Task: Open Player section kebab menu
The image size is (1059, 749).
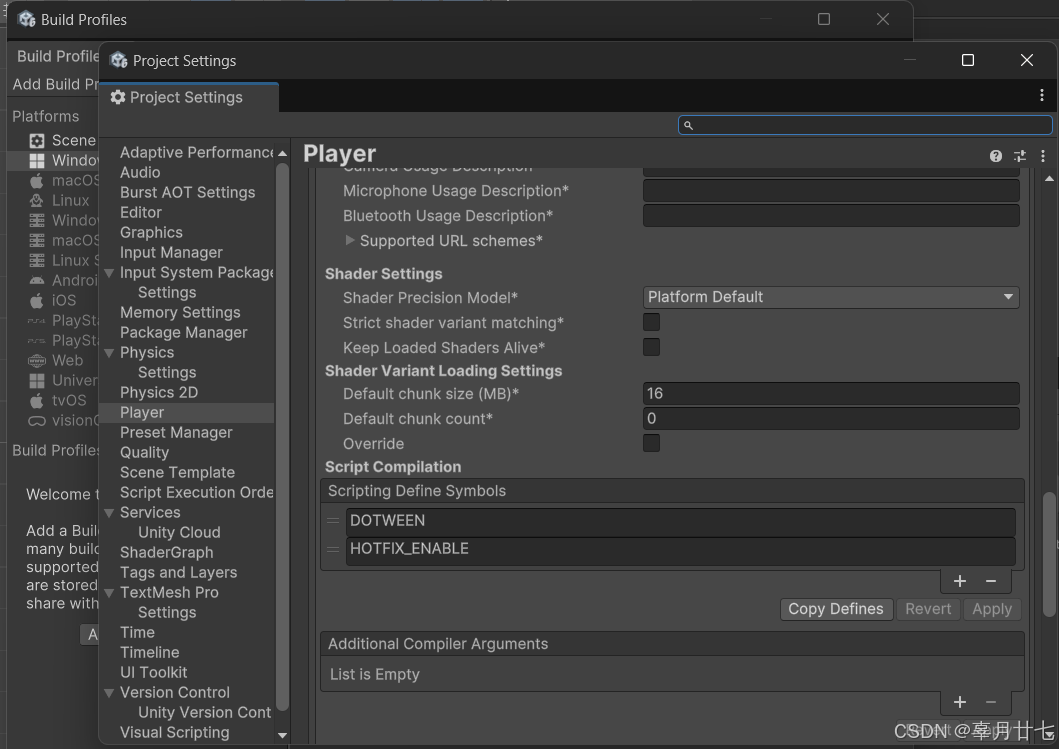Action: (1043, 156)
